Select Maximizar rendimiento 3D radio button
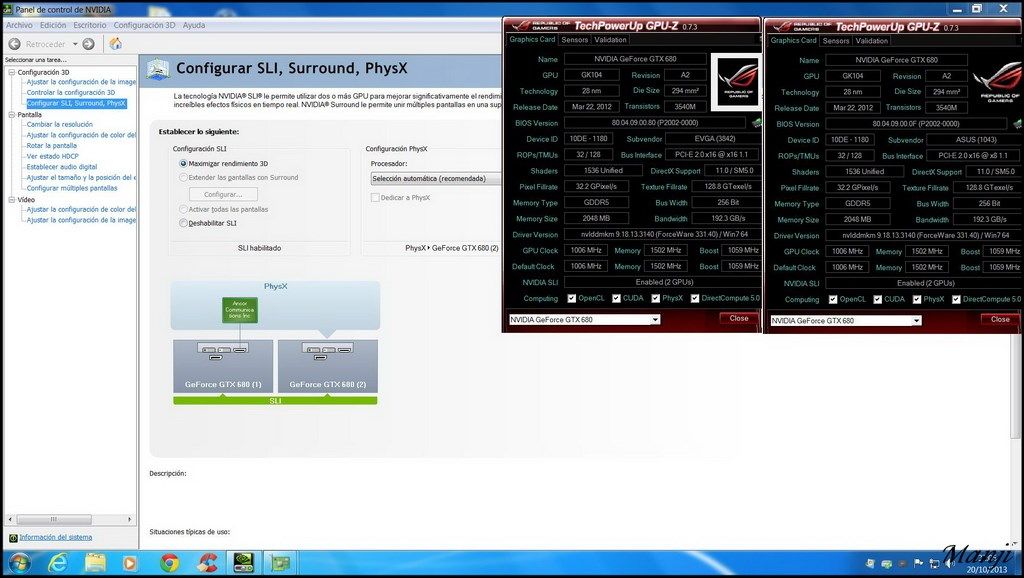Viewport: 1024px width, 578px height. 183,164
